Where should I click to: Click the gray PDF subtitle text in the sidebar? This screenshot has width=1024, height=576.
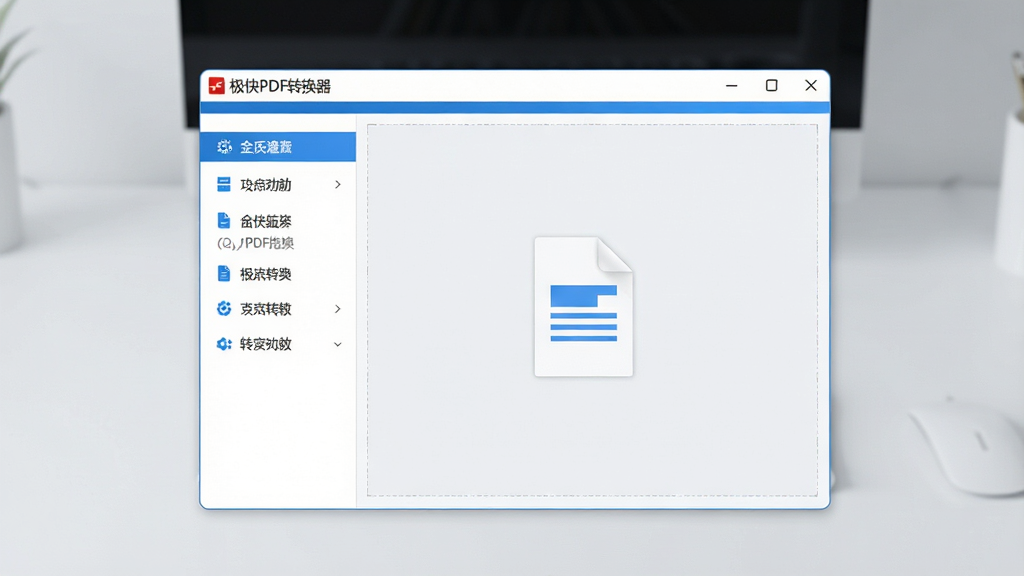[255, 244]
